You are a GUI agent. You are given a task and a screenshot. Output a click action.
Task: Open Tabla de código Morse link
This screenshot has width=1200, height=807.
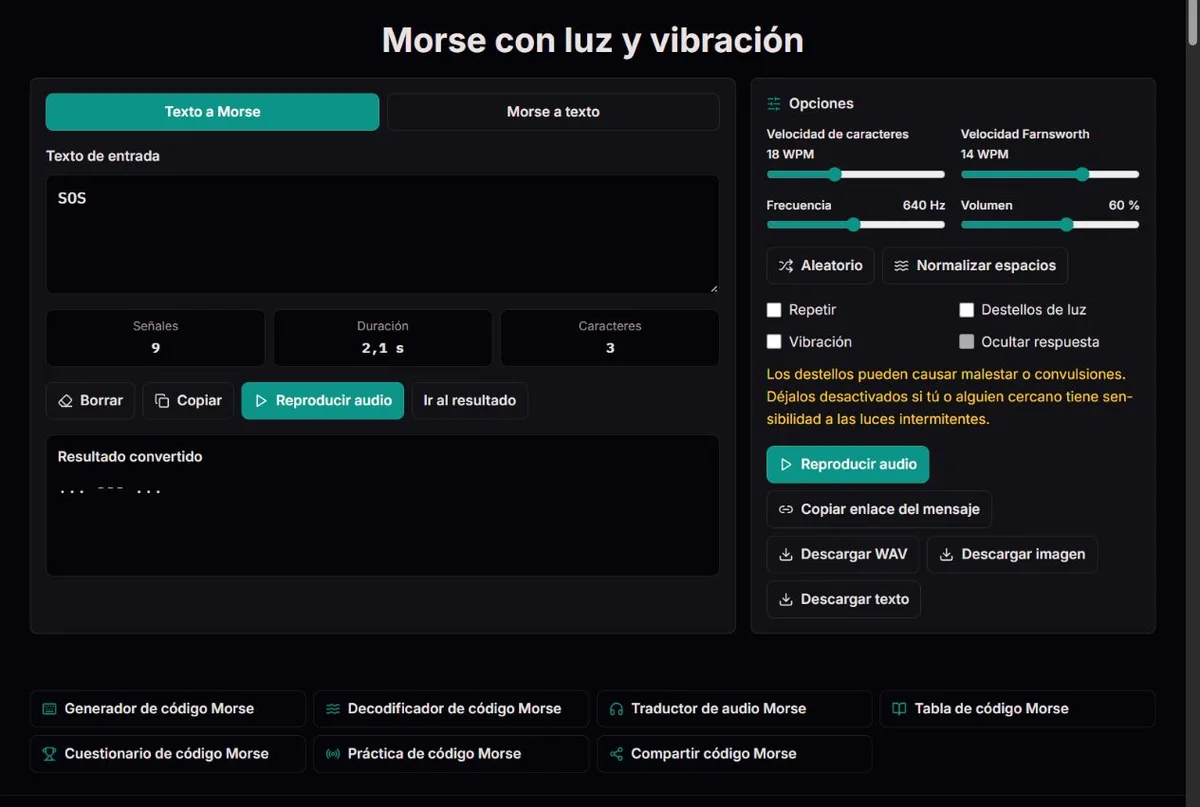click(1018, 708)
